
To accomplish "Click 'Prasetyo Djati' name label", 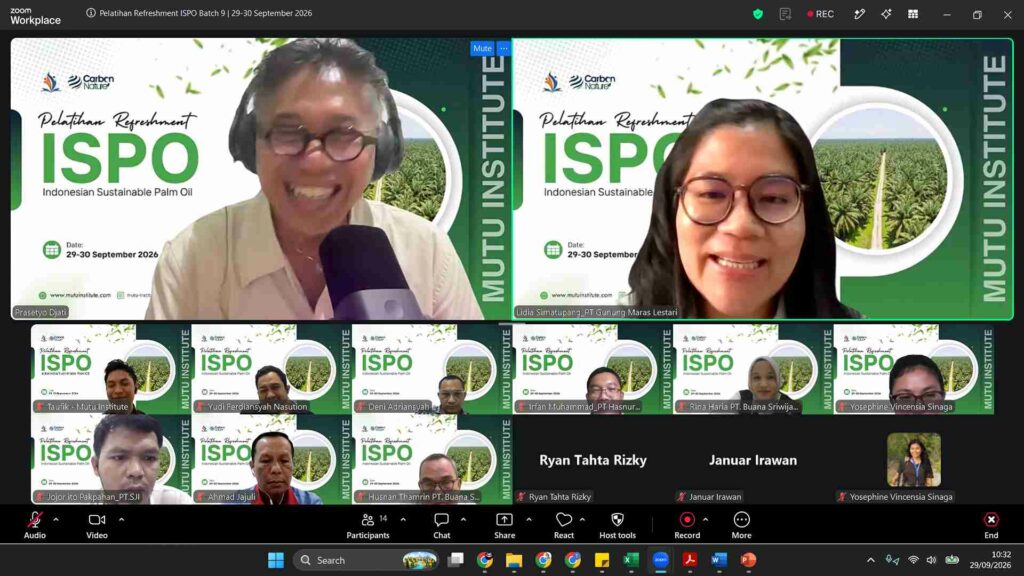I will click(40, 312).
